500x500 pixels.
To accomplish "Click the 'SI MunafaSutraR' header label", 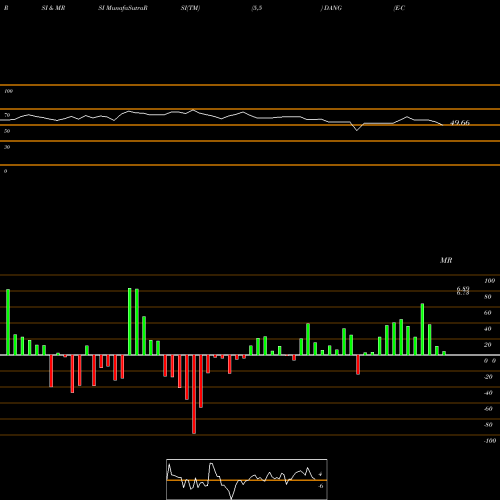I will pyautogui.click(x=123, y=8).
